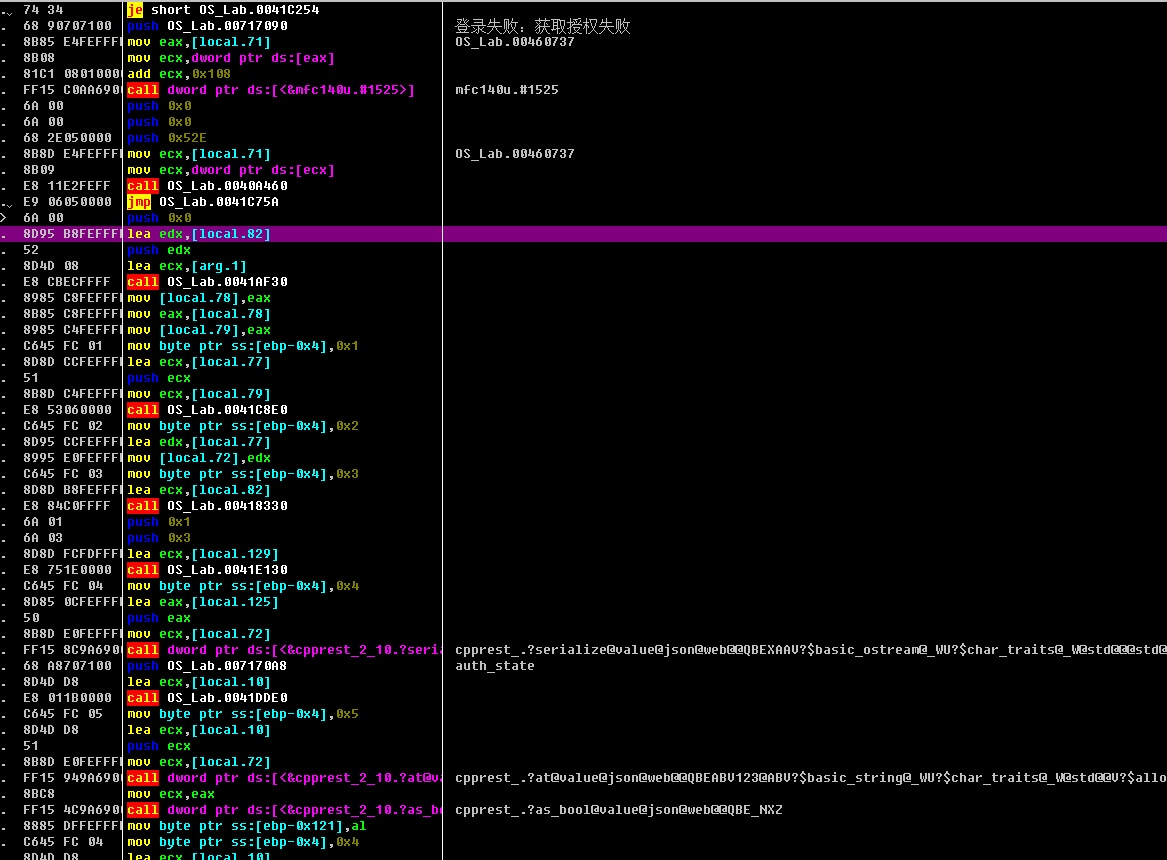This screenshot has width=1167, height=860.
Task: Click 'push eax' instruction
Action: point(159,618)
